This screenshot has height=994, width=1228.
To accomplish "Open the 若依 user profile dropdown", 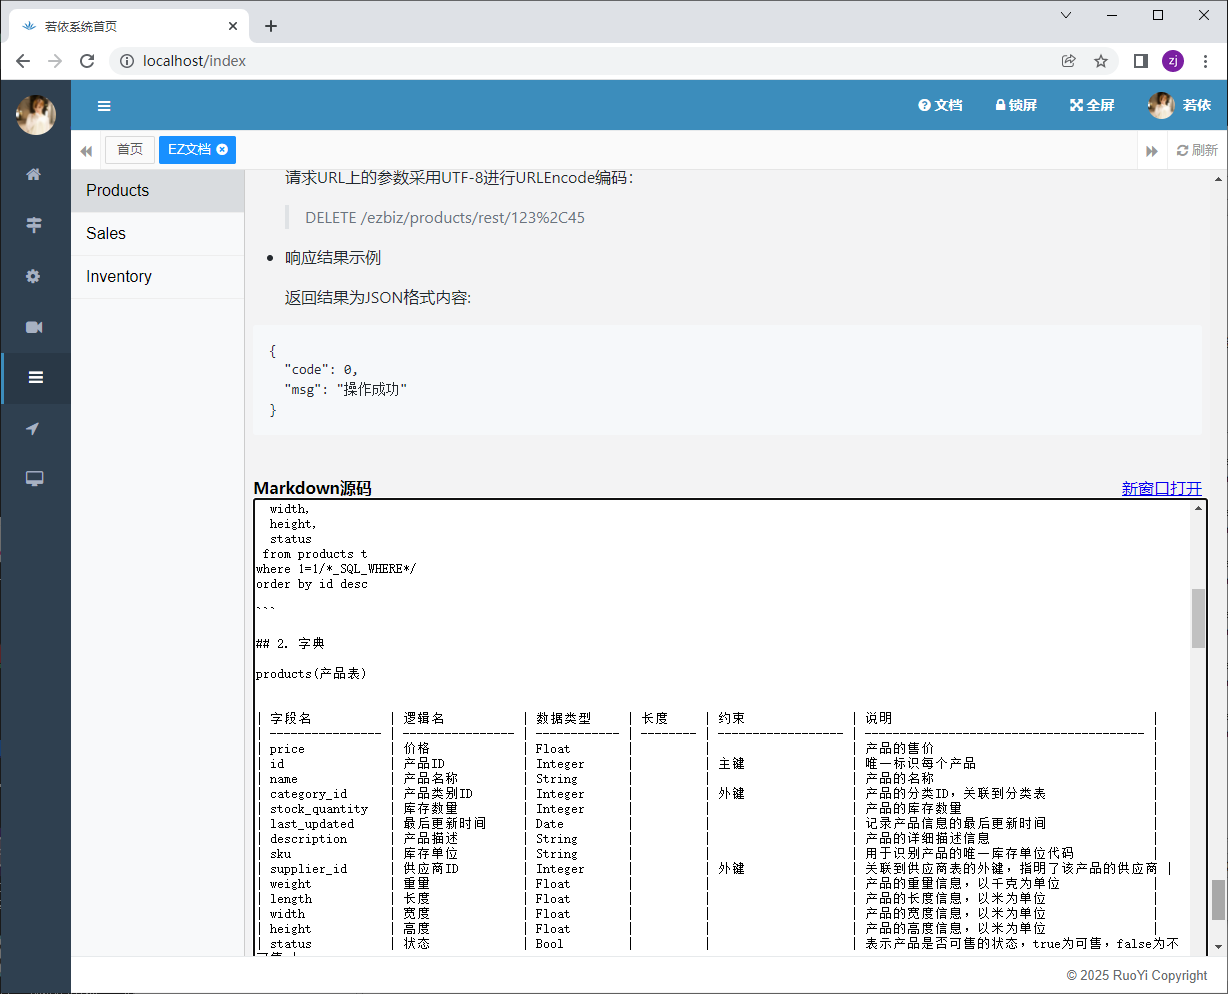I will click(1180, 105).
